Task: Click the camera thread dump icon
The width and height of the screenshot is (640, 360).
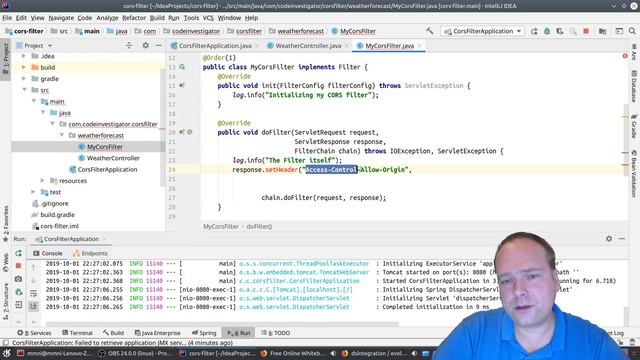Action: pos(18,279)
